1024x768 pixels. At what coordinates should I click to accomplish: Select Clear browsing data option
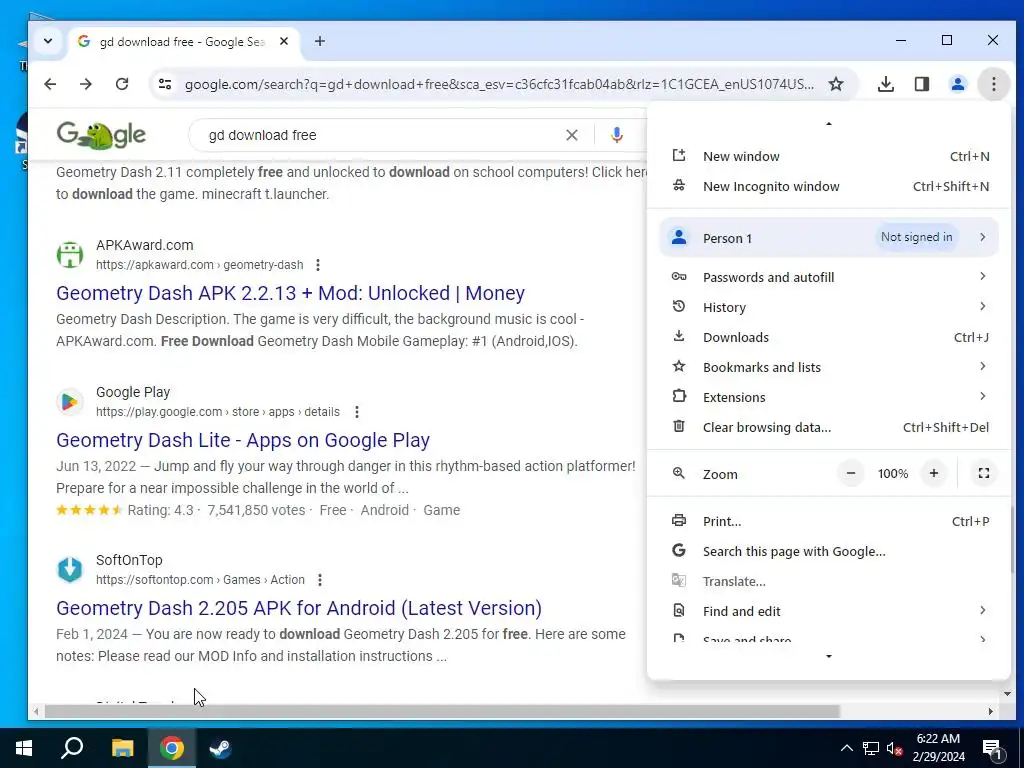829,427
